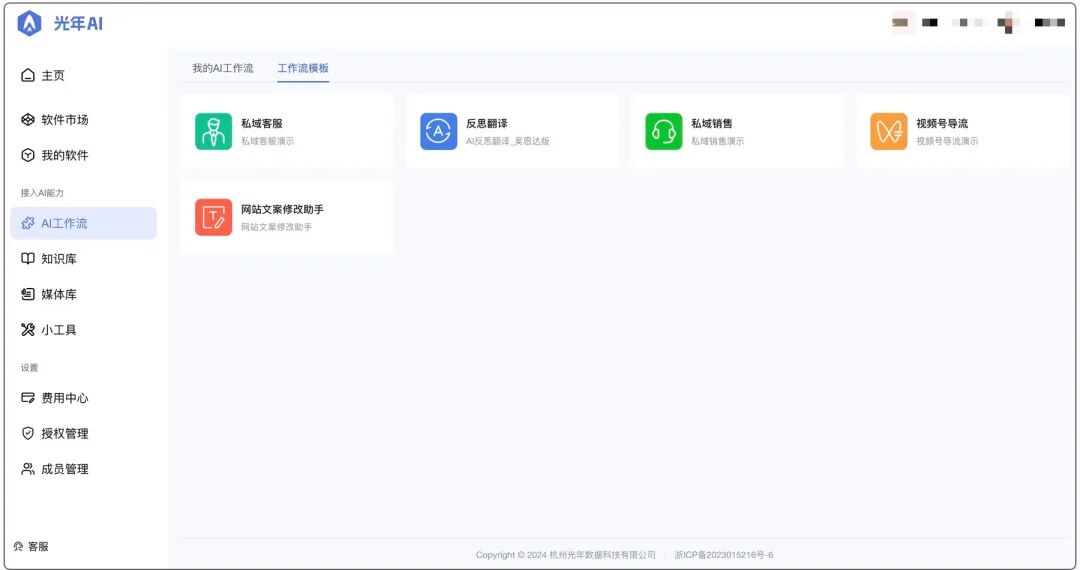Click the 授权管理 shield icon
The image size is (1080, 570).
pos(28,433)
